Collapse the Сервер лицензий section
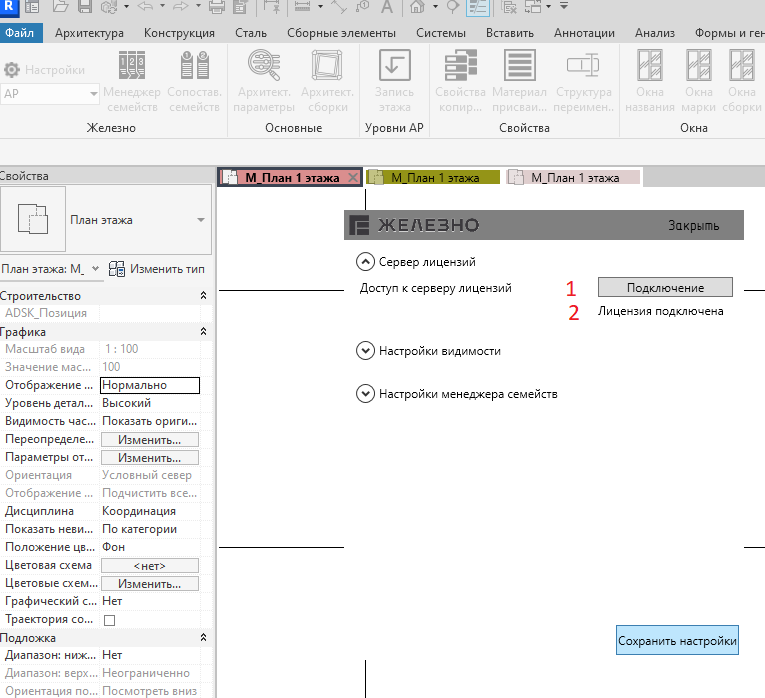Viewport: 765px width, 698px height. [x=365, y=262]
